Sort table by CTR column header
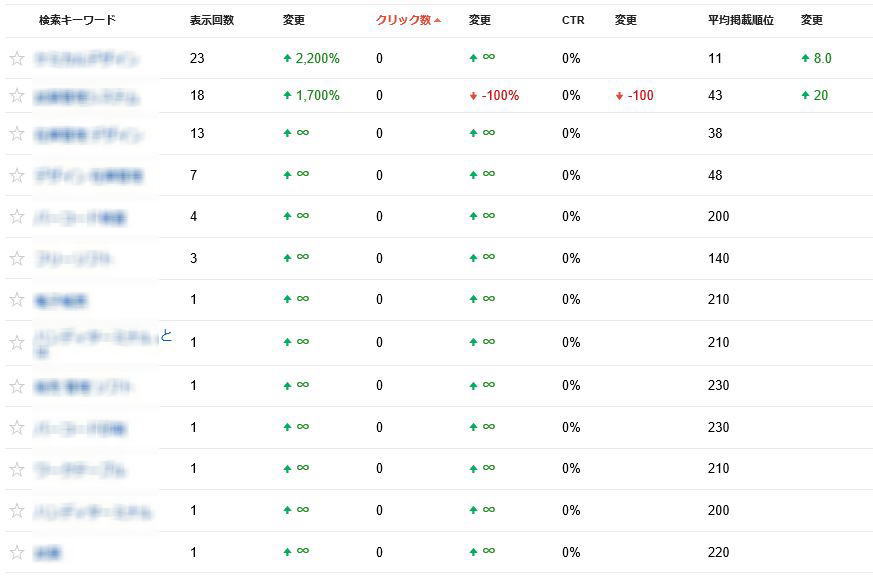The height and width of the screenshot is (576, 873). click(573, 20)
